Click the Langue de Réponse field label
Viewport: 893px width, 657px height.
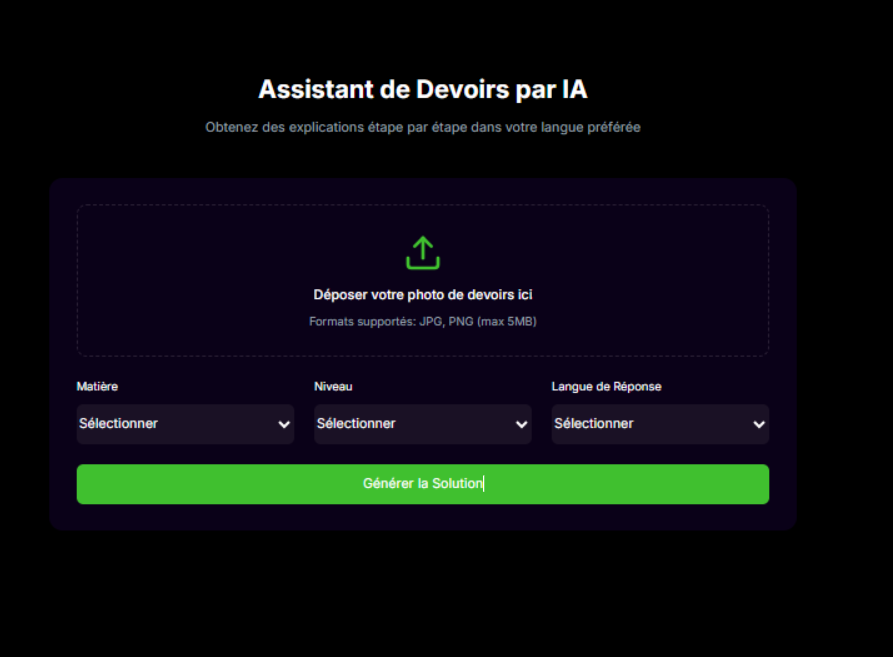606,387
